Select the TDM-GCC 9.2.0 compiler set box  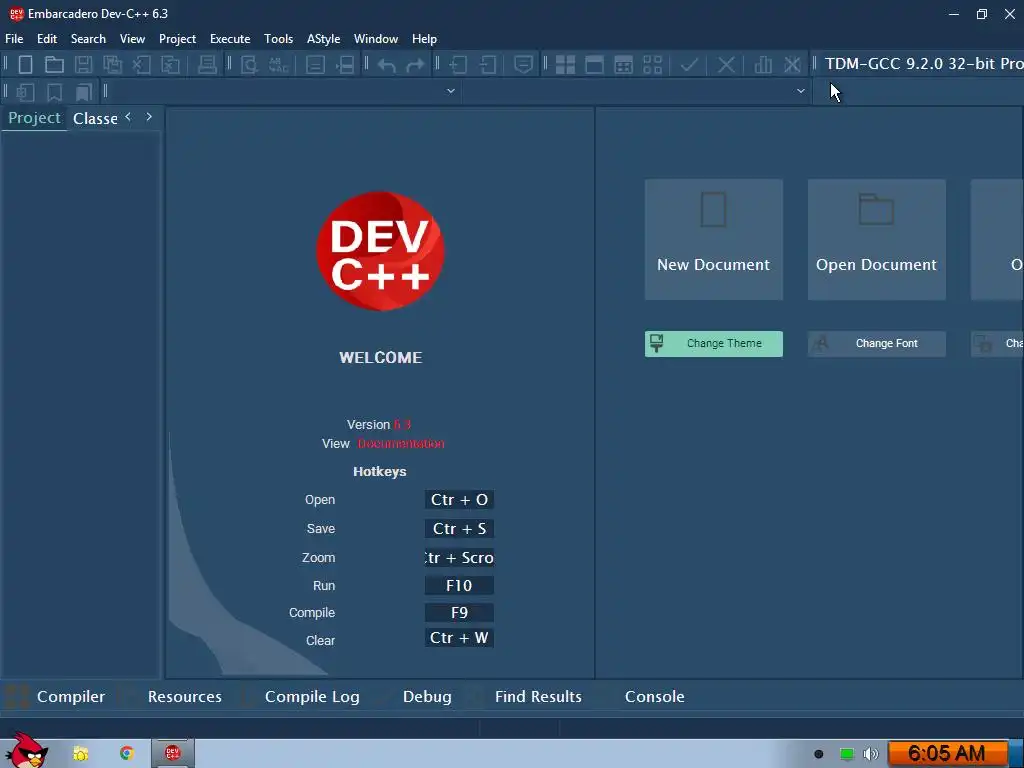[x=922, y=63]
